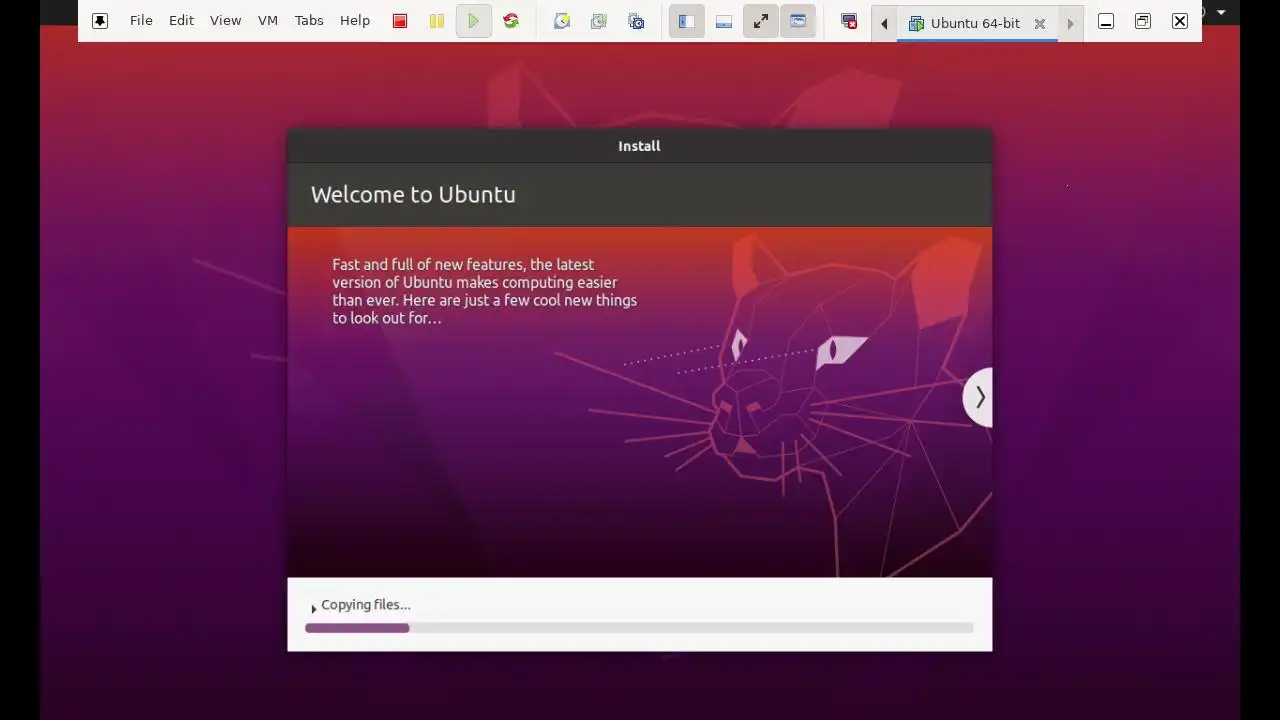Click the previous tab left arrow
The height and width of the screenshot is (720, 1280).
[x=884, y=23]
